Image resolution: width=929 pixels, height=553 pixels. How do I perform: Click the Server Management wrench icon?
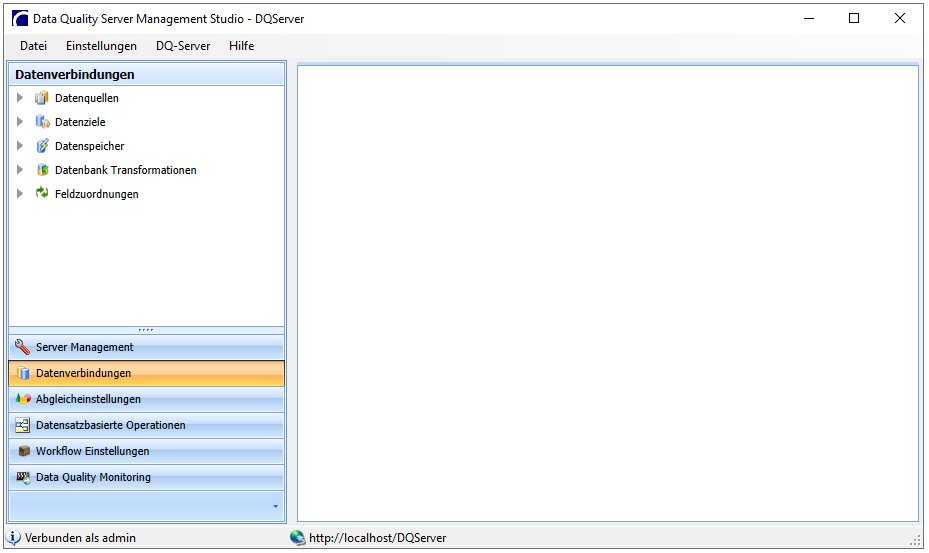tap(23, 347)
